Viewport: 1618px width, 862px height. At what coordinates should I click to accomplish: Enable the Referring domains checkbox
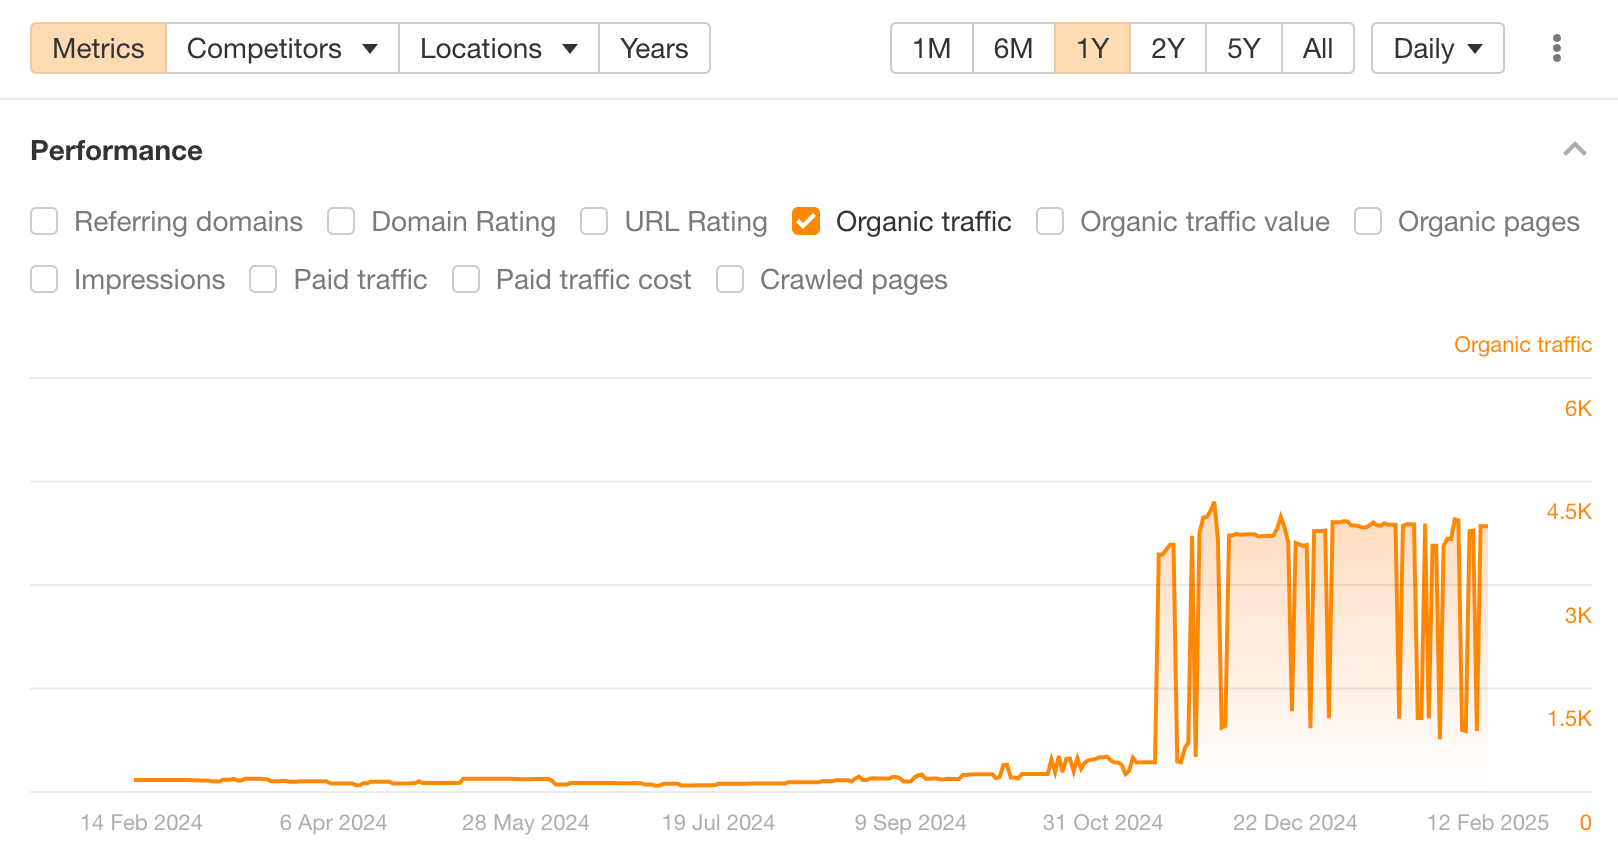tap(44, 221)
